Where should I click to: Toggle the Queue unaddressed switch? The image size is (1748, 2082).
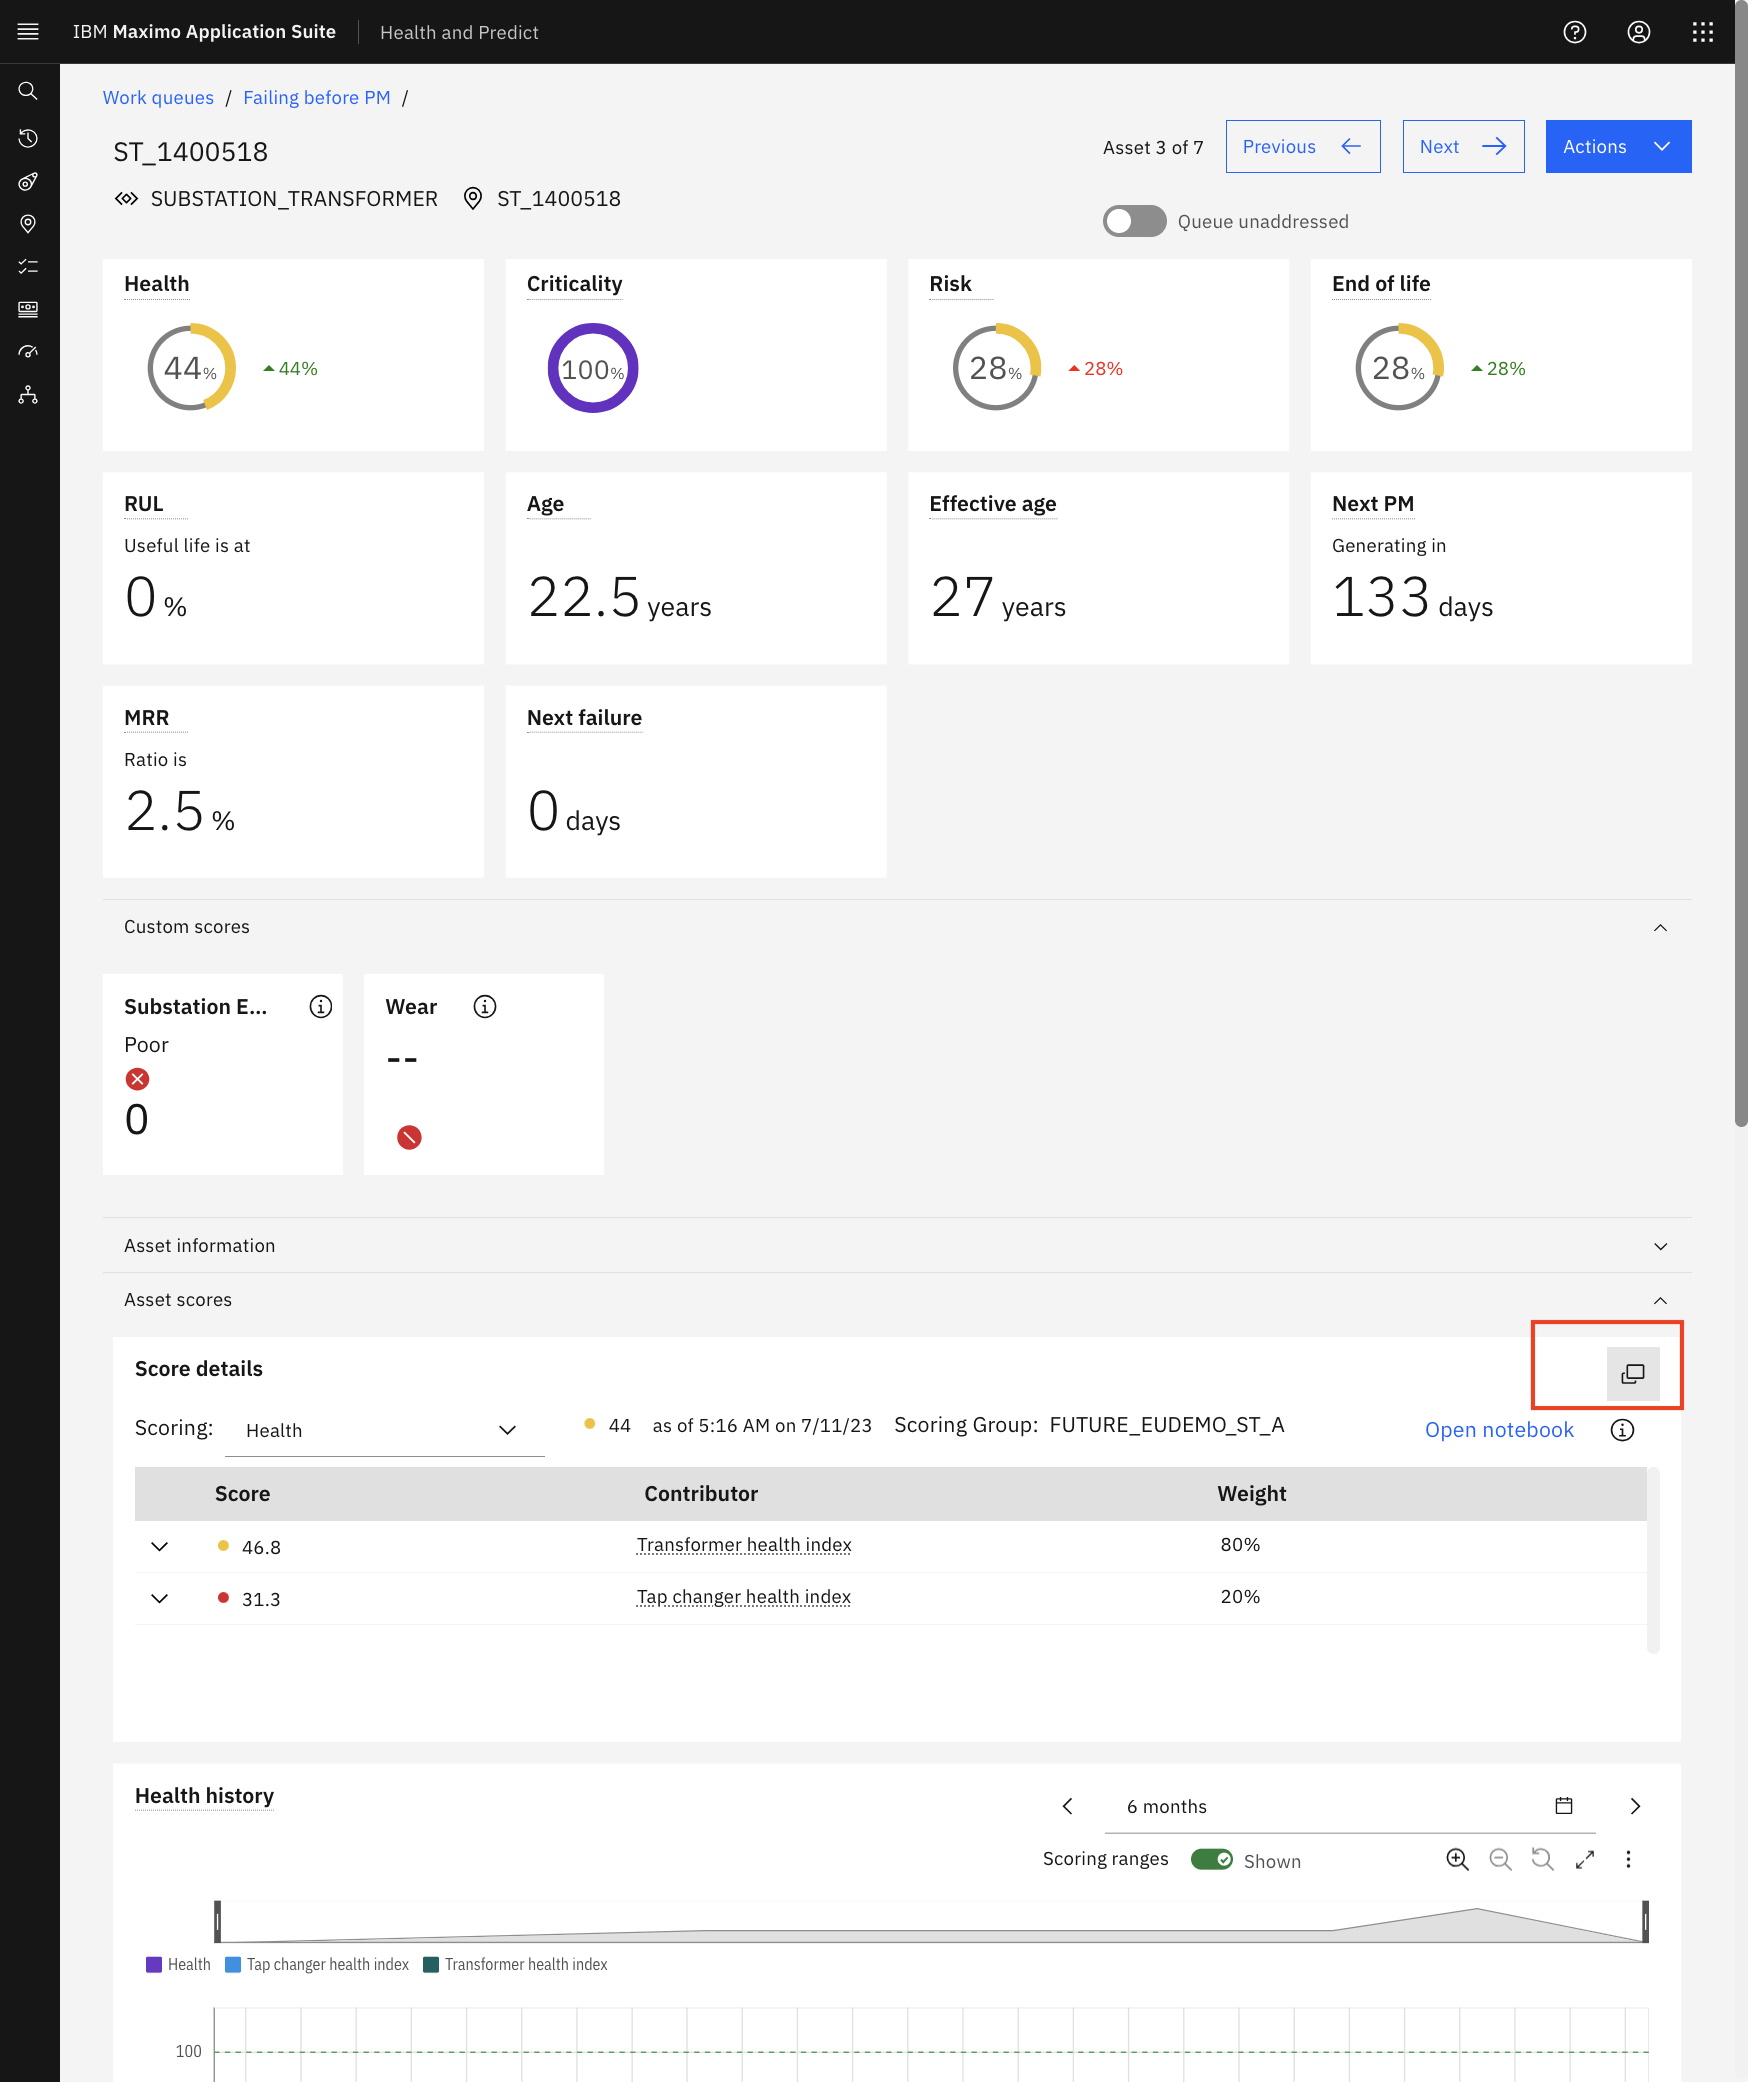pyautogui.click(x=1135, y=221)
